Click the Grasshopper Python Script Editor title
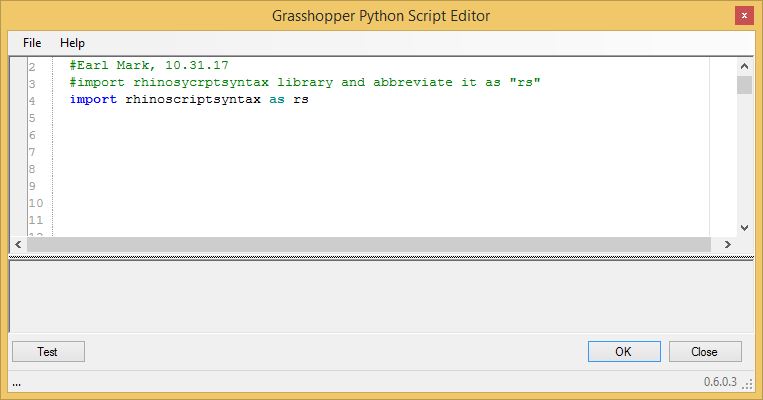The height and width of the screenshot is (400, 763). (381, 16)
